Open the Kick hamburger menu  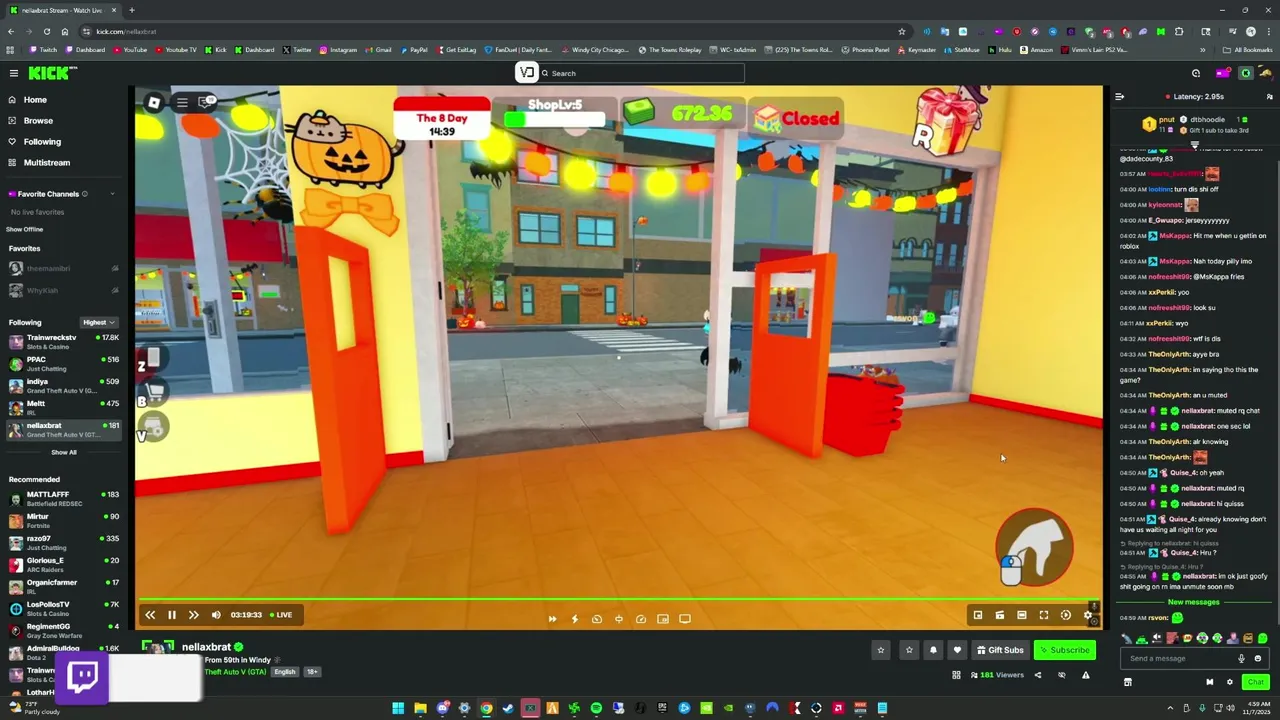pos(13,73)
